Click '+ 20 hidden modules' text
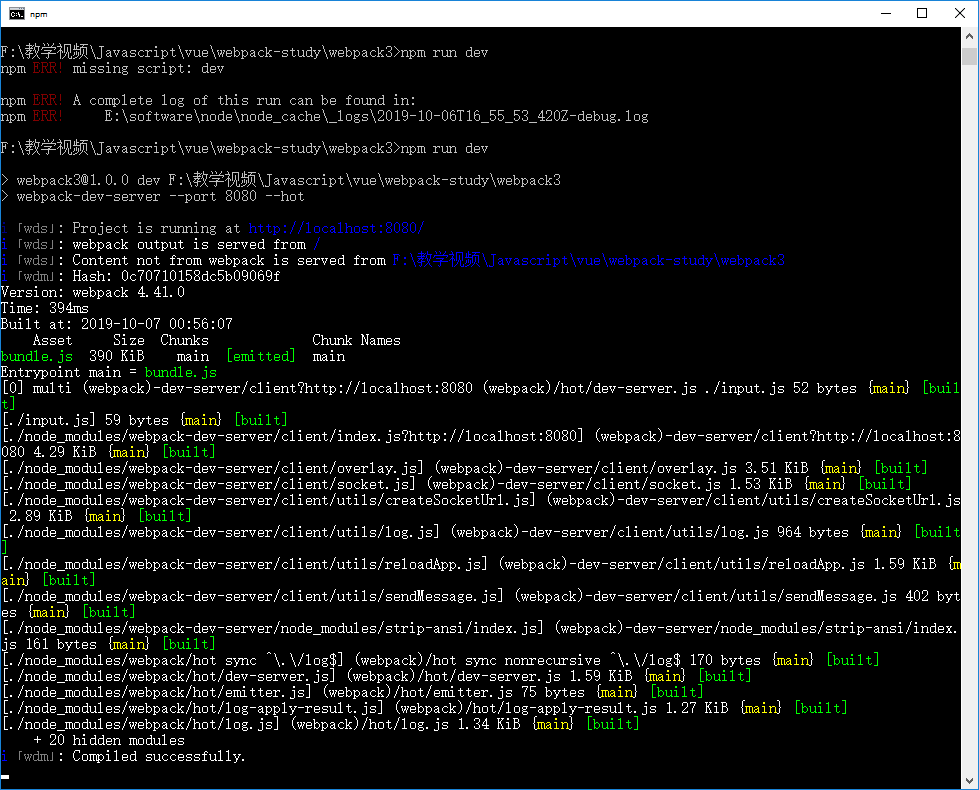 pos(109,740)
